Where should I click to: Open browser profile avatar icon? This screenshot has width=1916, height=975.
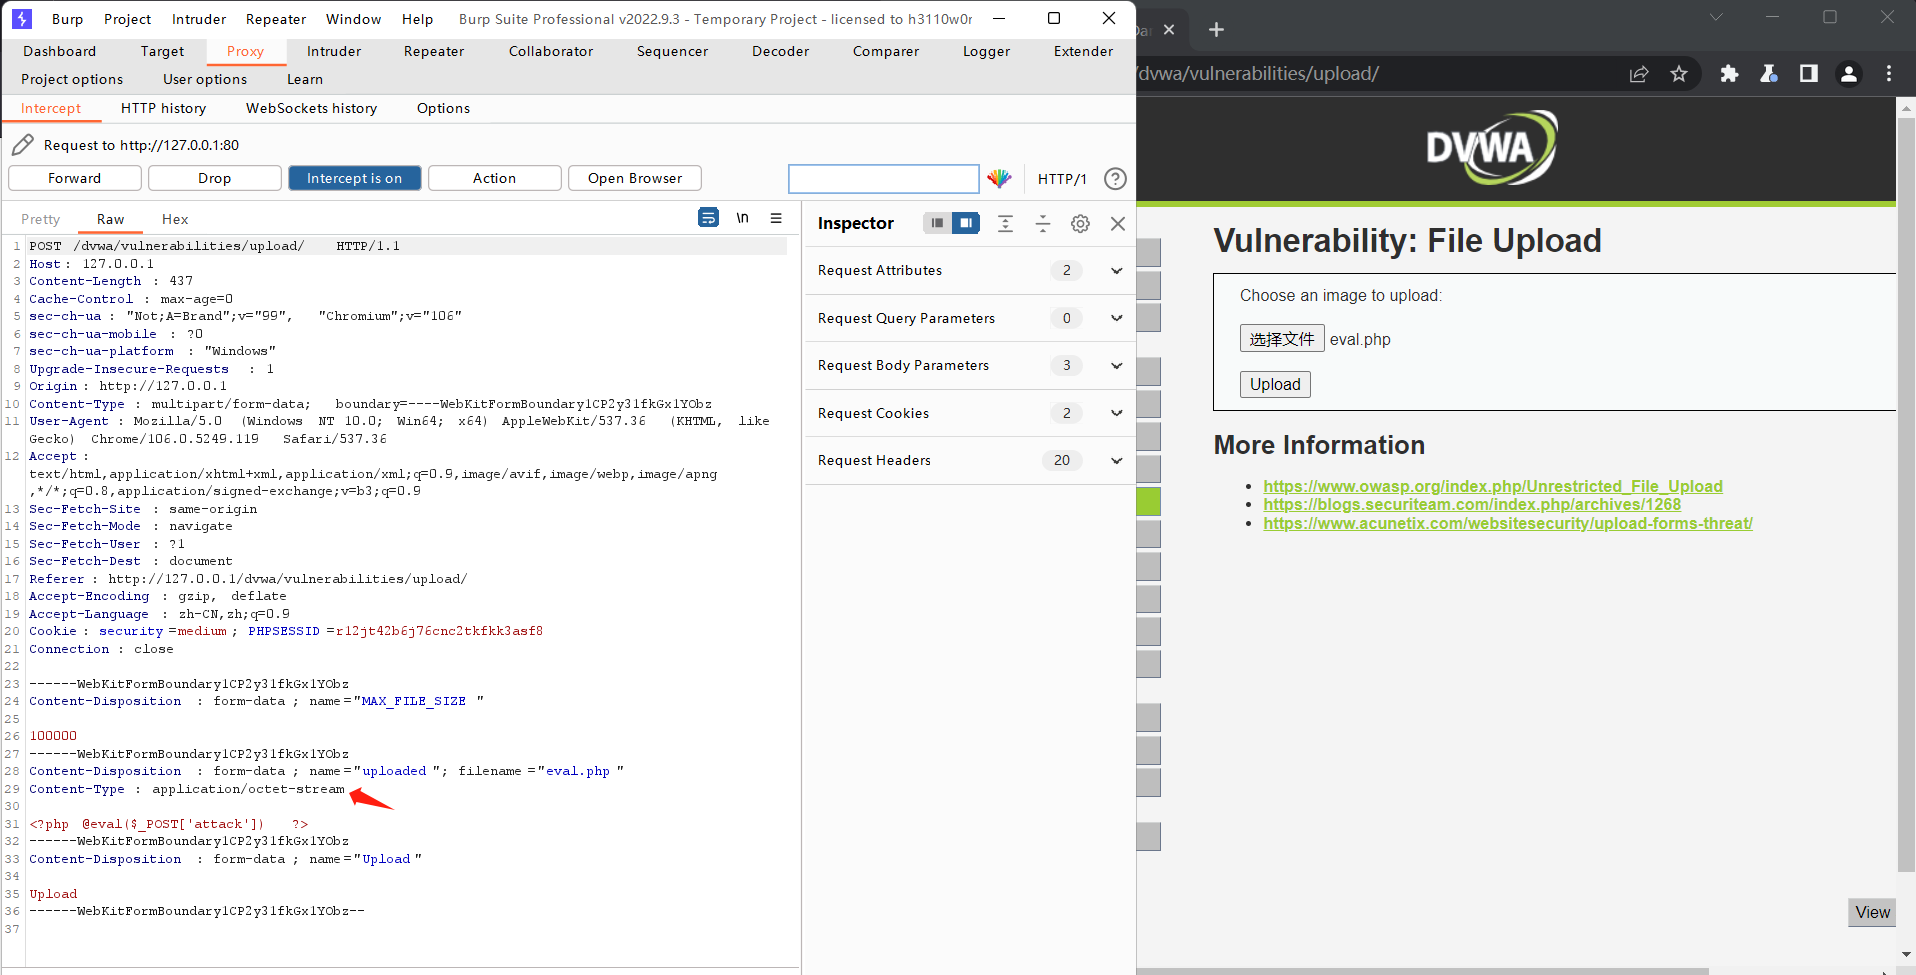[x=1849, y=74]
